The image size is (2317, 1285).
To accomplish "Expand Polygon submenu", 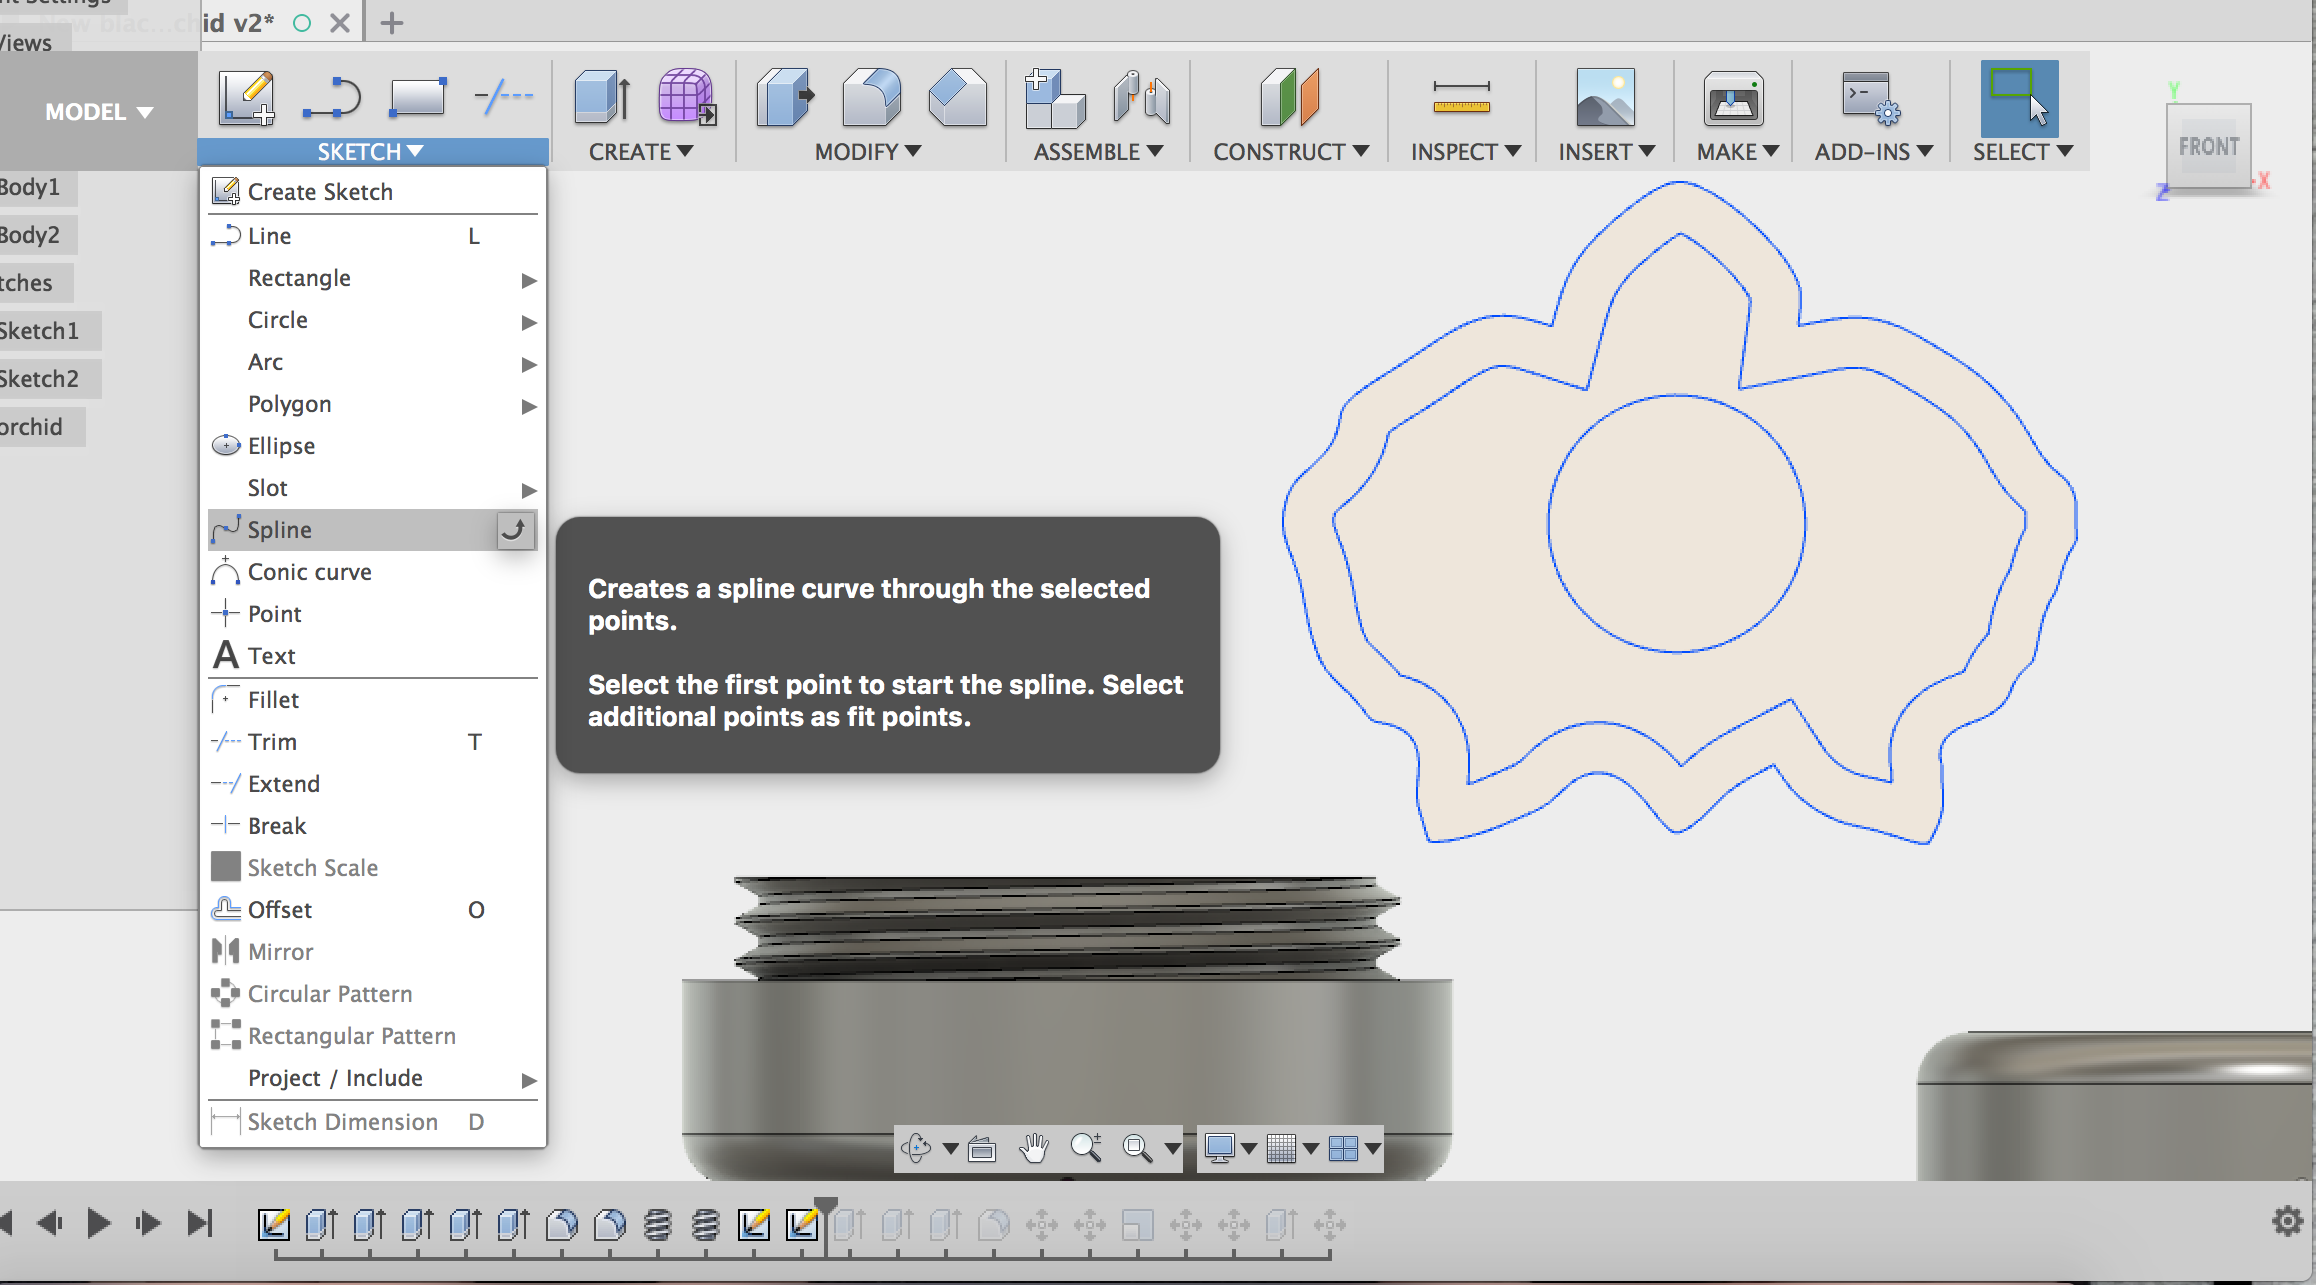I will [373, 404].
